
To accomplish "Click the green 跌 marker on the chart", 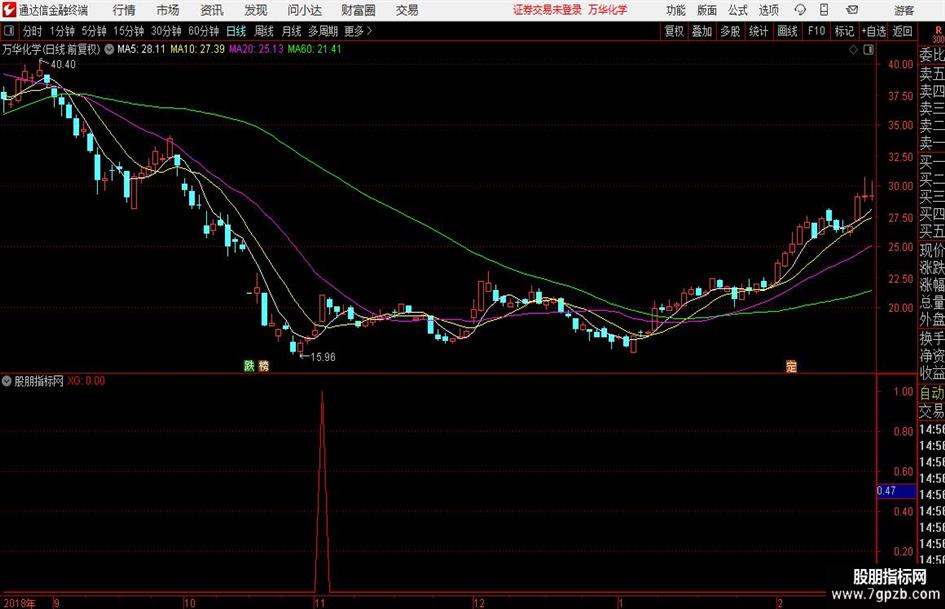I will [x=249, y=365].
